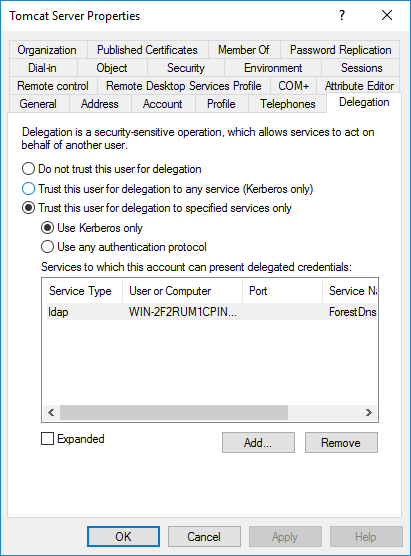The image size is (411, 556).
Task: Confirm with the OK button
Action: [123, 536]
